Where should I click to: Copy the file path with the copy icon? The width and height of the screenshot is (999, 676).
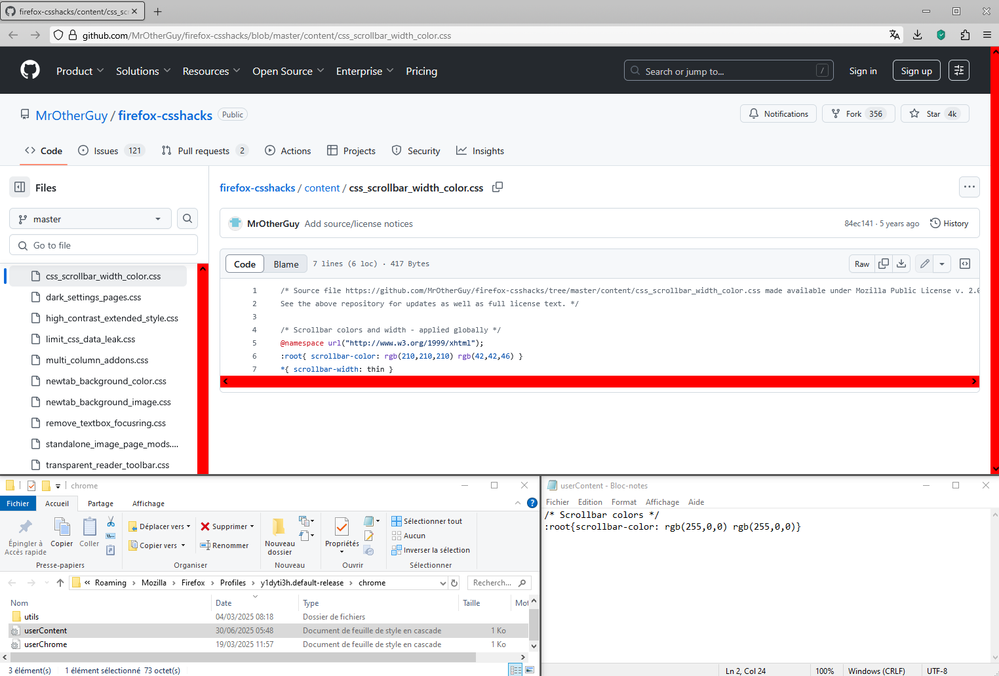(x=498, y=187)
